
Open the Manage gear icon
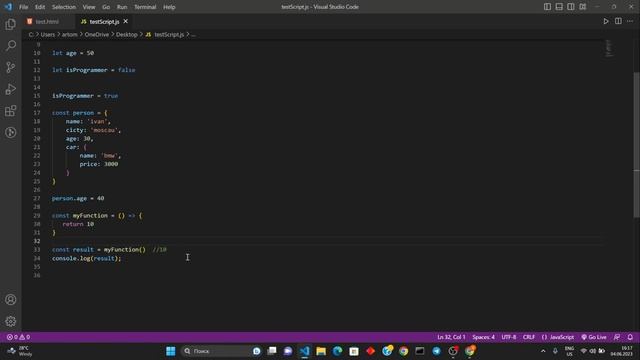[11, 321]
